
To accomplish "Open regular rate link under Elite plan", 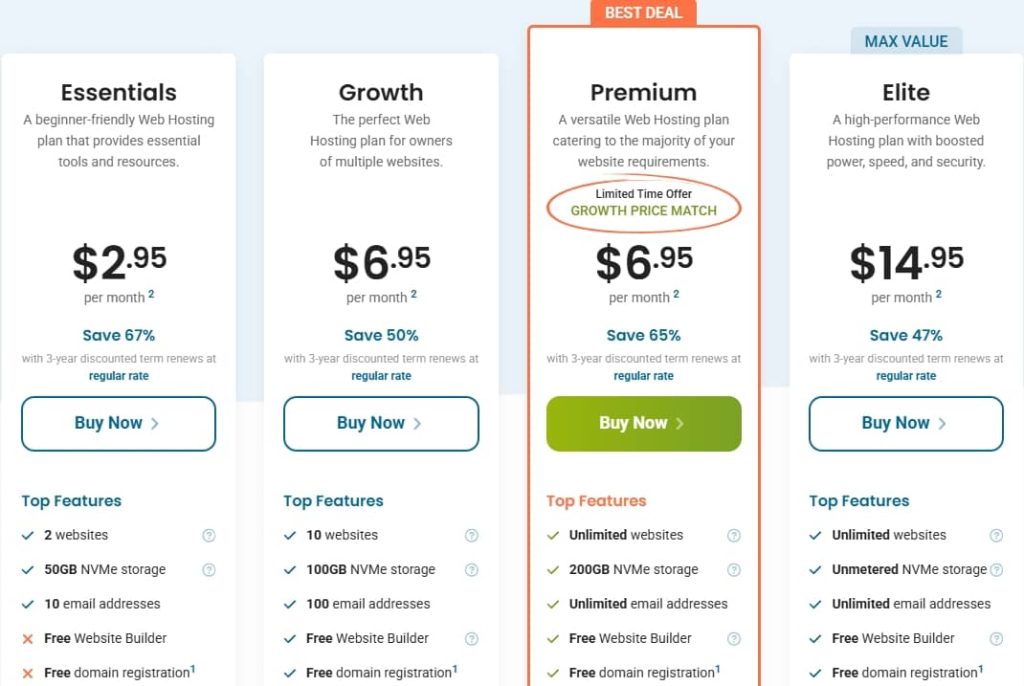I will 906,376.
